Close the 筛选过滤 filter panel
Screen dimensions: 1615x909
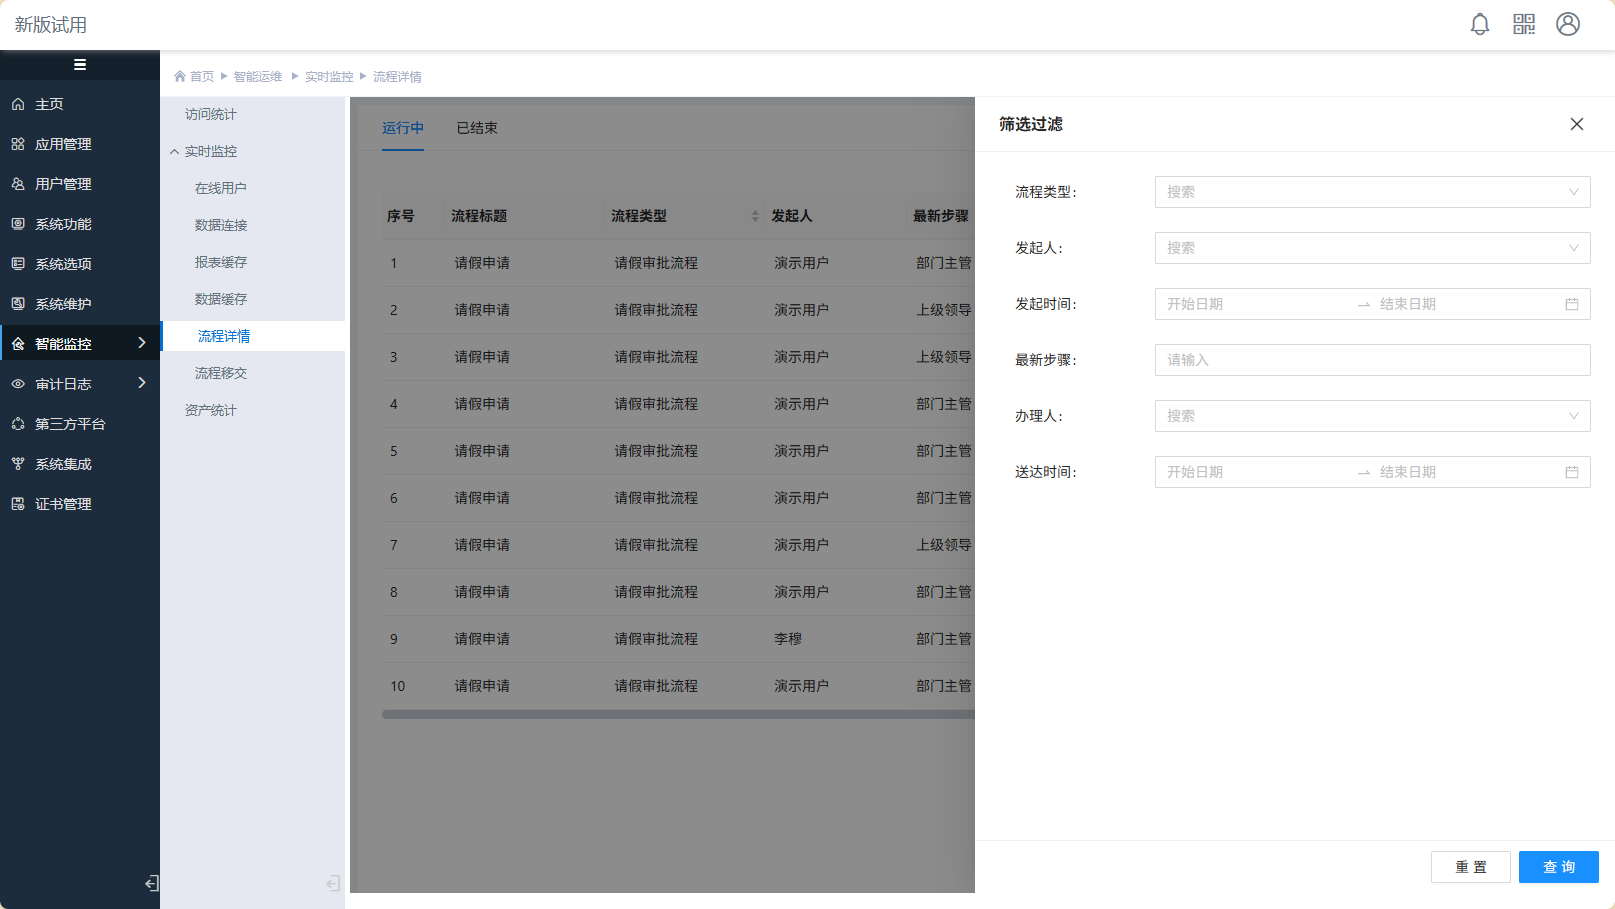tap(1576, 124)
